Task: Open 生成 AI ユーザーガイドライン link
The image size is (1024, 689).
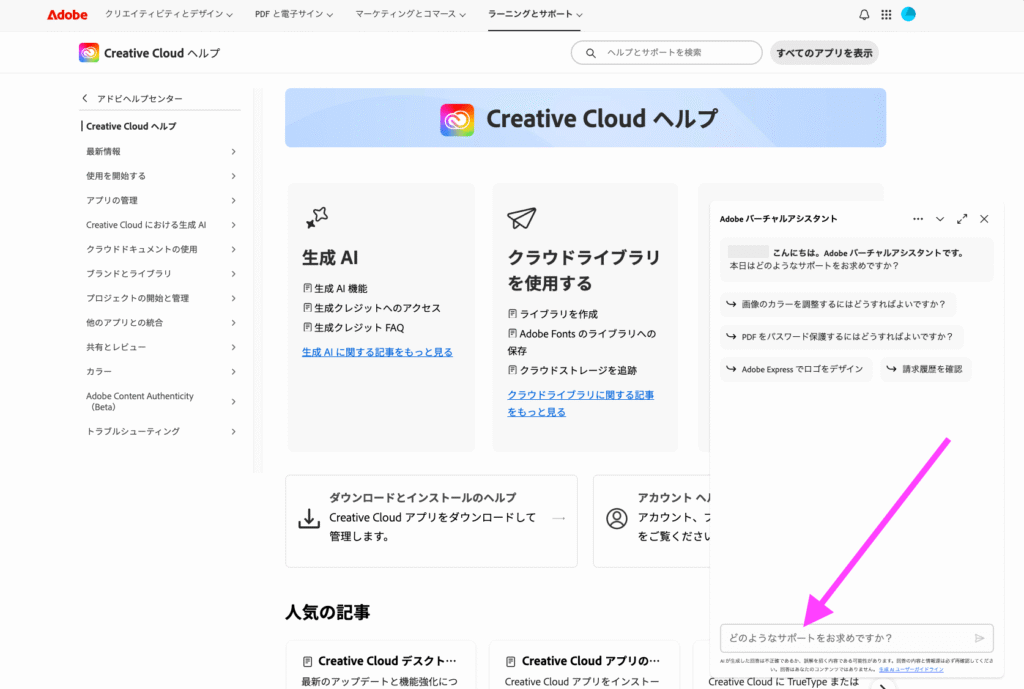Action: pos(911,669)
